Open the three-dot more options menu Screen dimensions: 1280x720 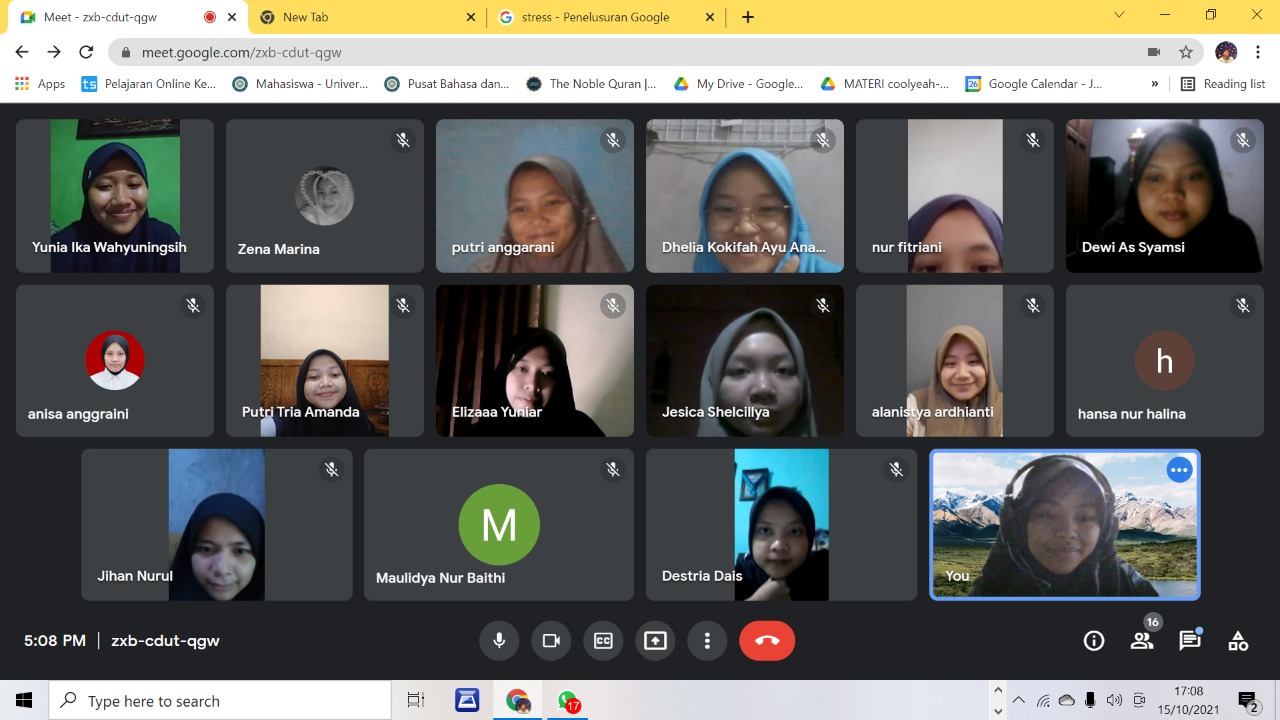(x=707, y=641)
